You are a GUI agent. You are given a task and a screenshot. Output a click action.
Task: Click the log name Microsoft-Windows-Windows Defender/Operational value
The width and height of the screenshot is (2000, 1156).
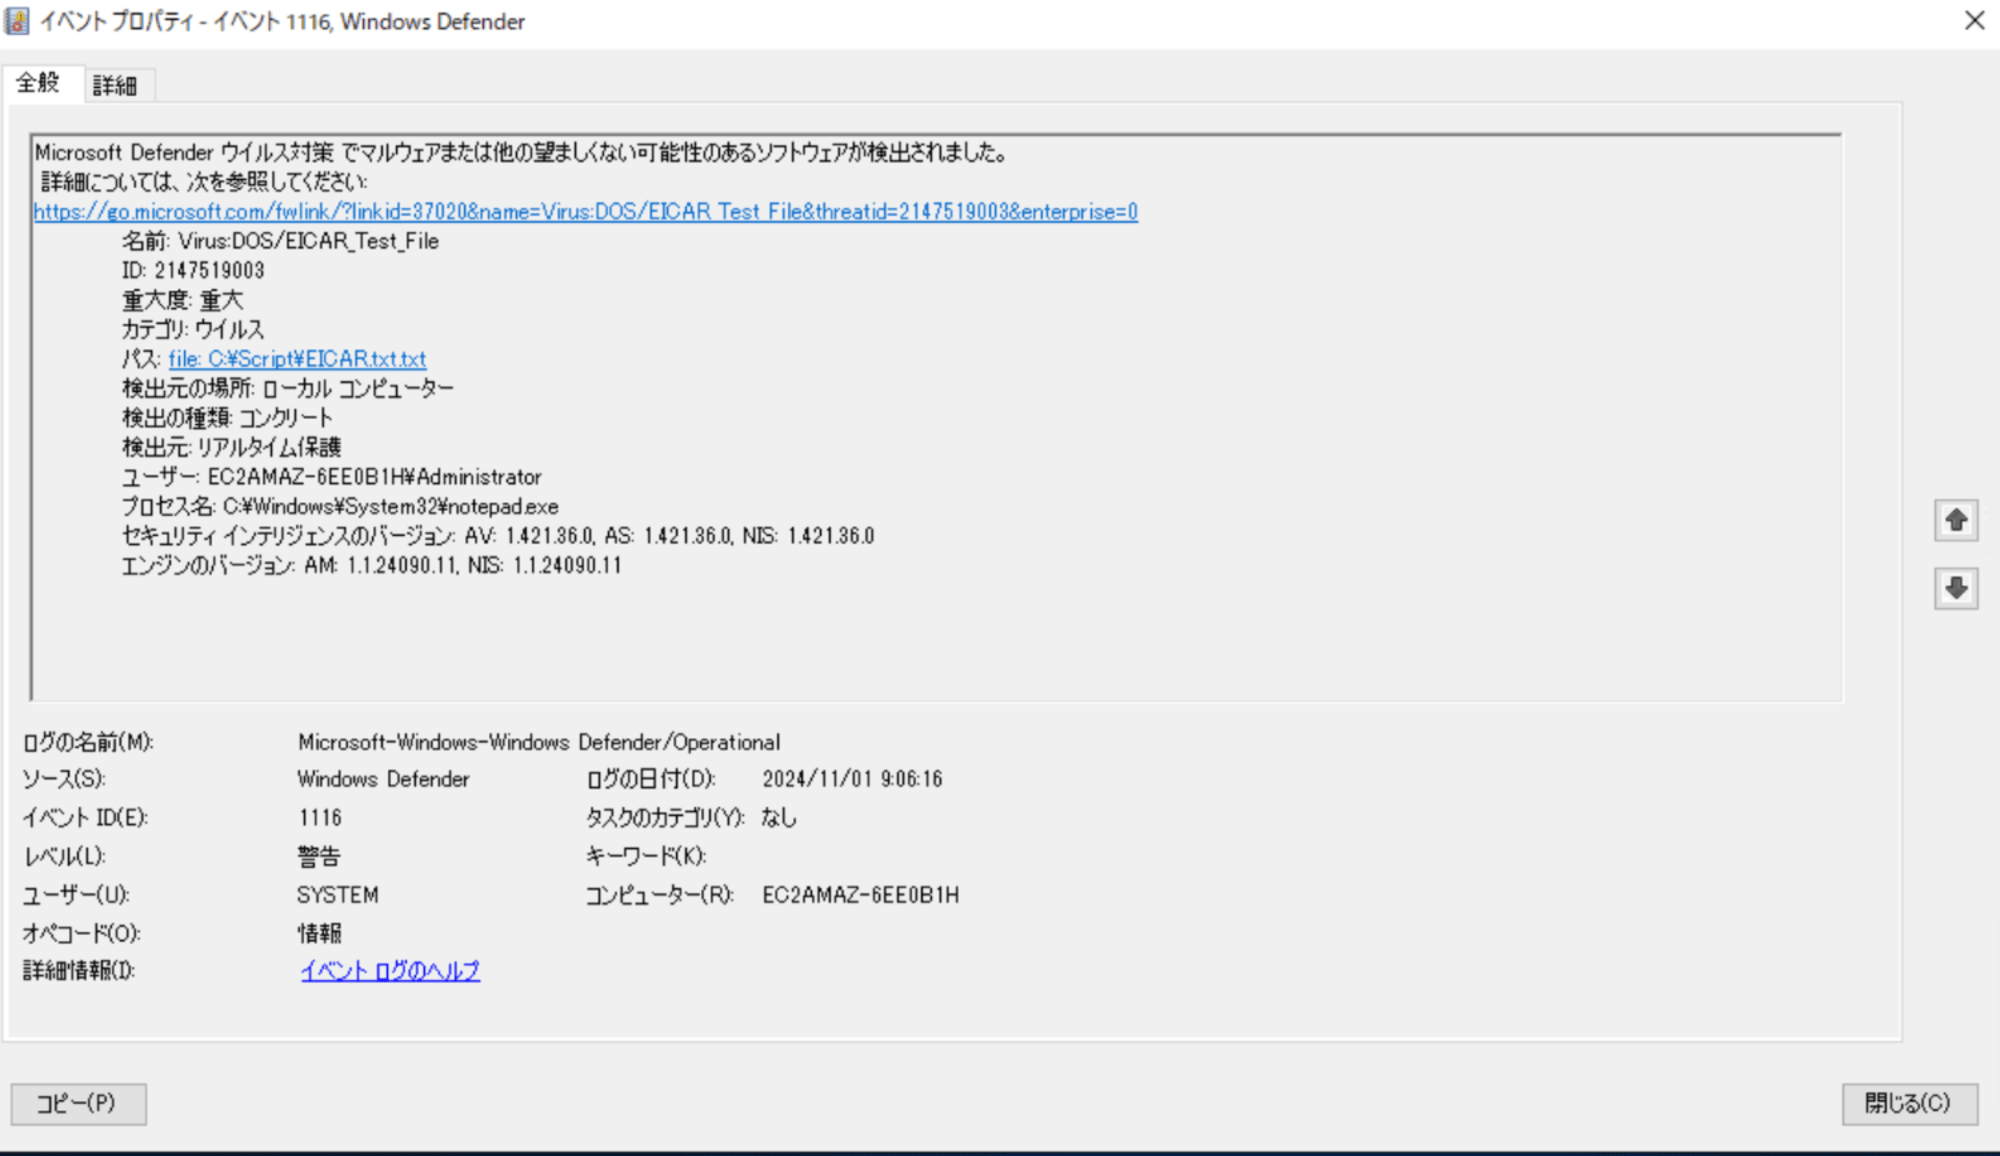(x=539, y=742)
